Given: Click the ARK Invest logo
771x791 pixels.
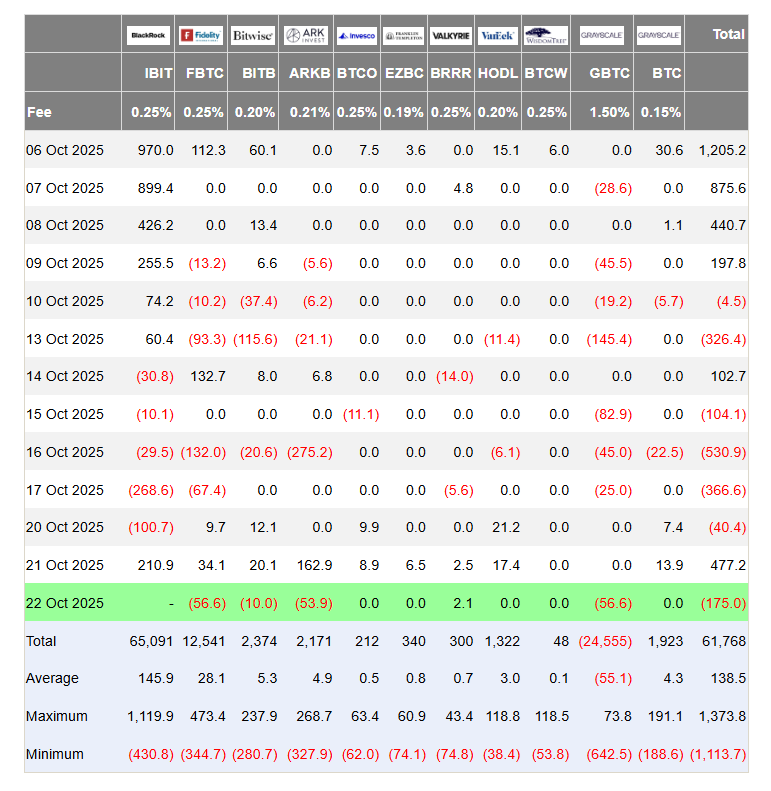Looking at the screenshot, I should (x=305, y=36).
